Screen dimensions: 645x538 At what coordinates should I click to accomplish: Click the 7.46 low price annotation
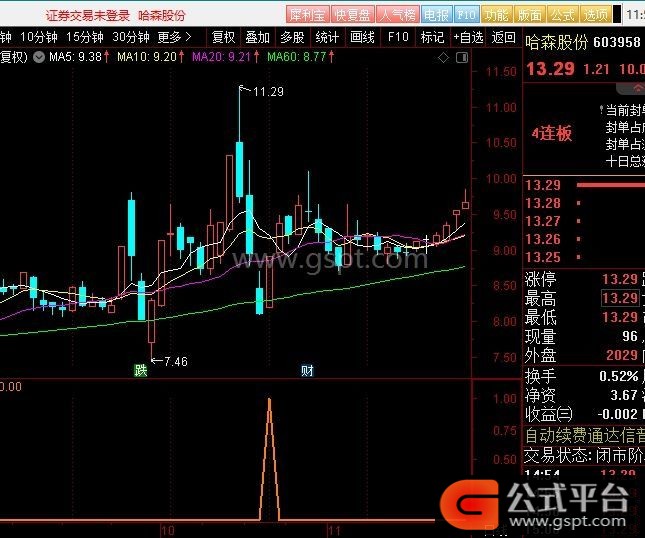coord(176,362)
